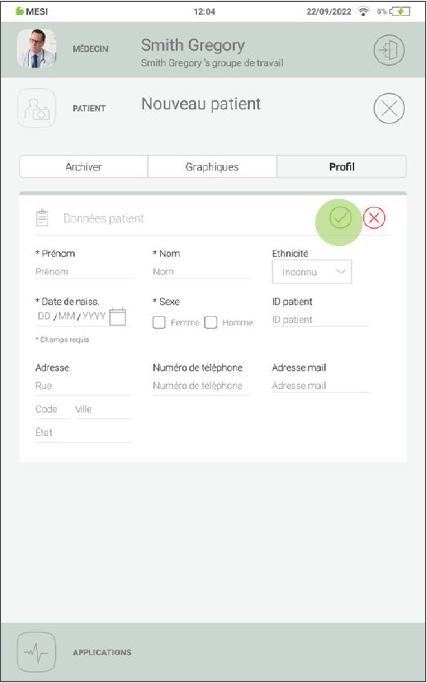Focus the ID patient input field

321,320
